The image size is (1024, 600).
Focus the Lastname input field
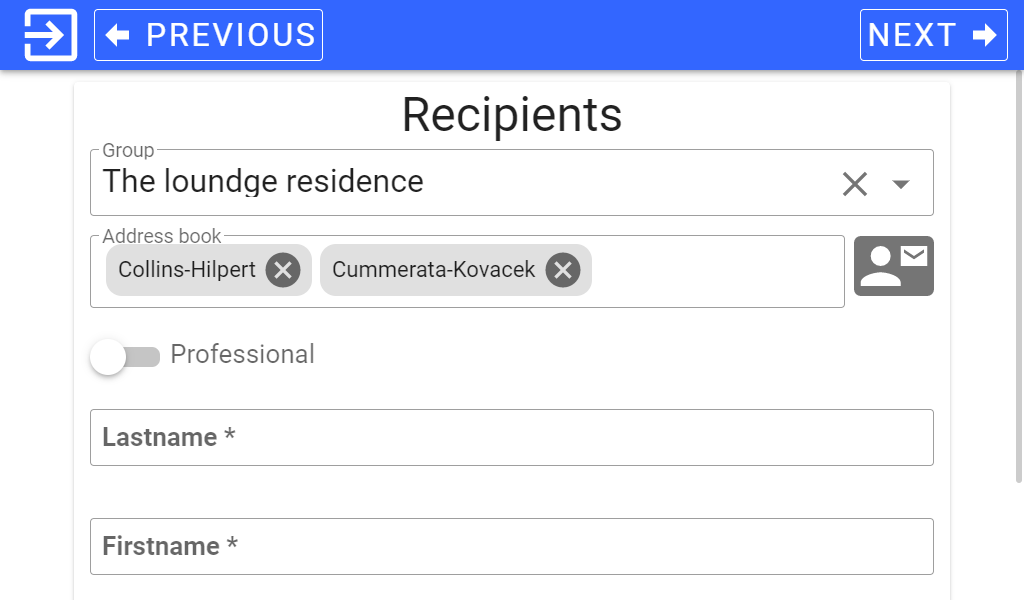coord(511,437)
